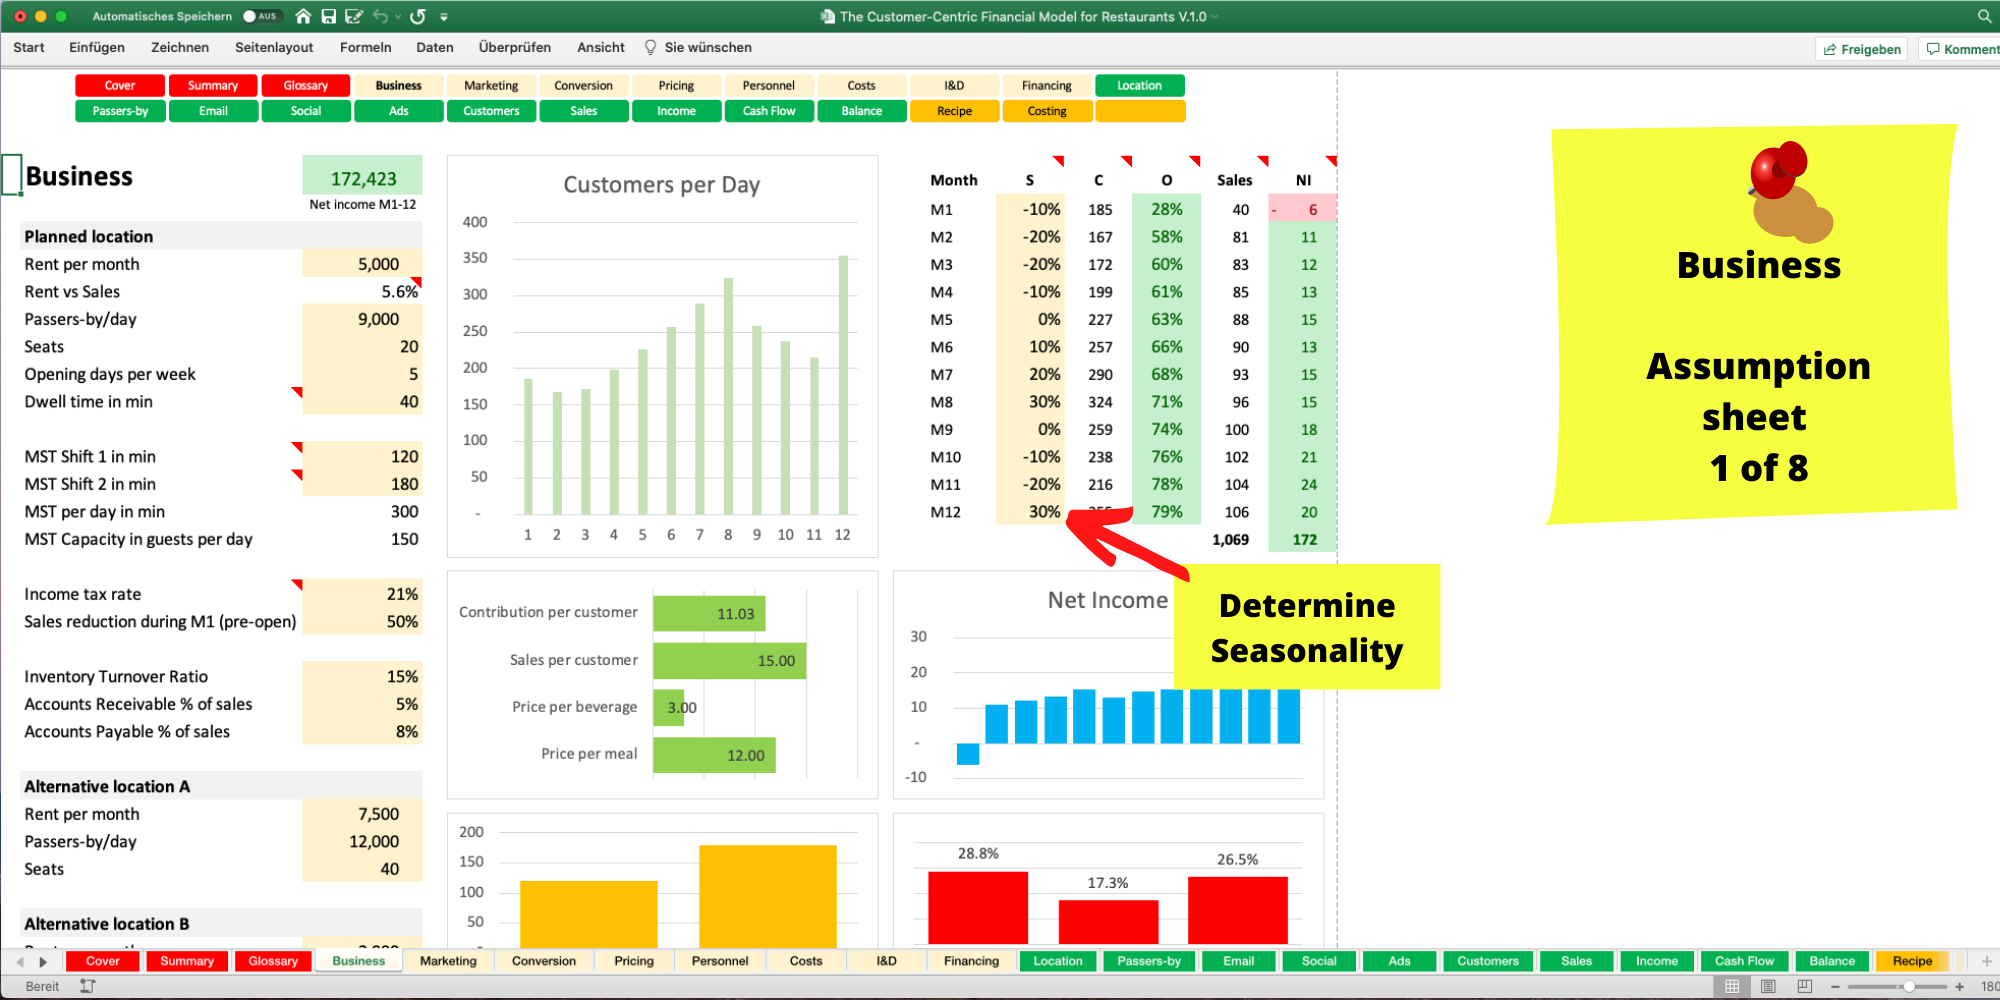Toggle the Automatisches Speichern switch
The width and height of the screenshot is (2000, 1000).
tap(262, 16)
